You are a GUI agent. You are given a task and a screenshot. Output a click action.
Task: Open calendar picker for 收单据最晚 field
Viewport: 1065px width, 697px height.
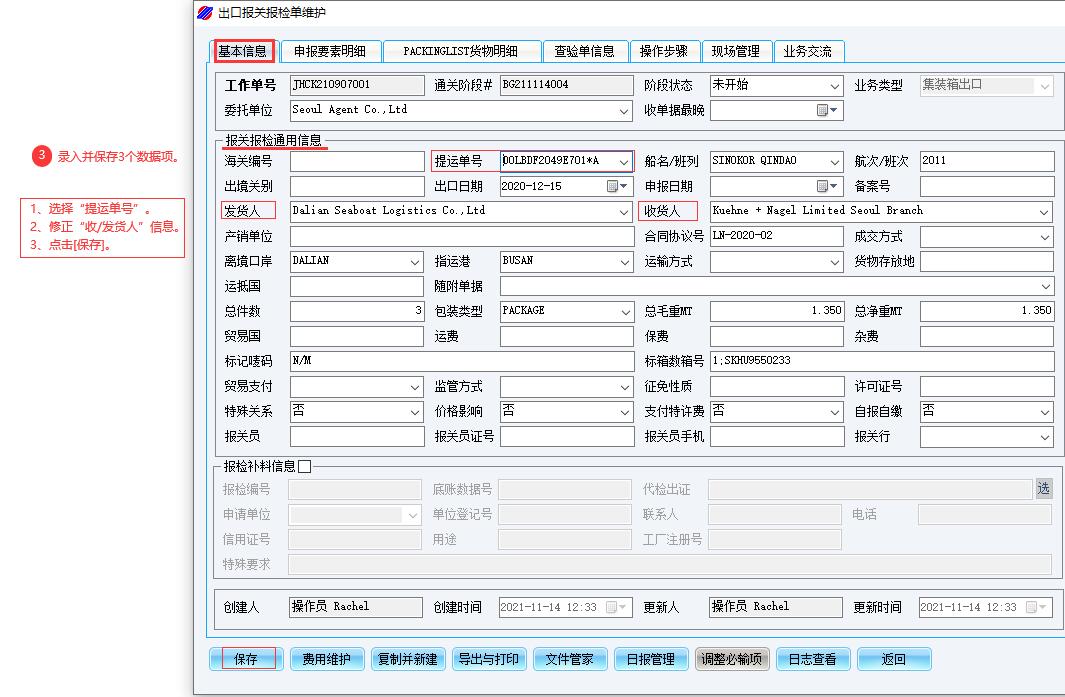click(x=827, y=110)
